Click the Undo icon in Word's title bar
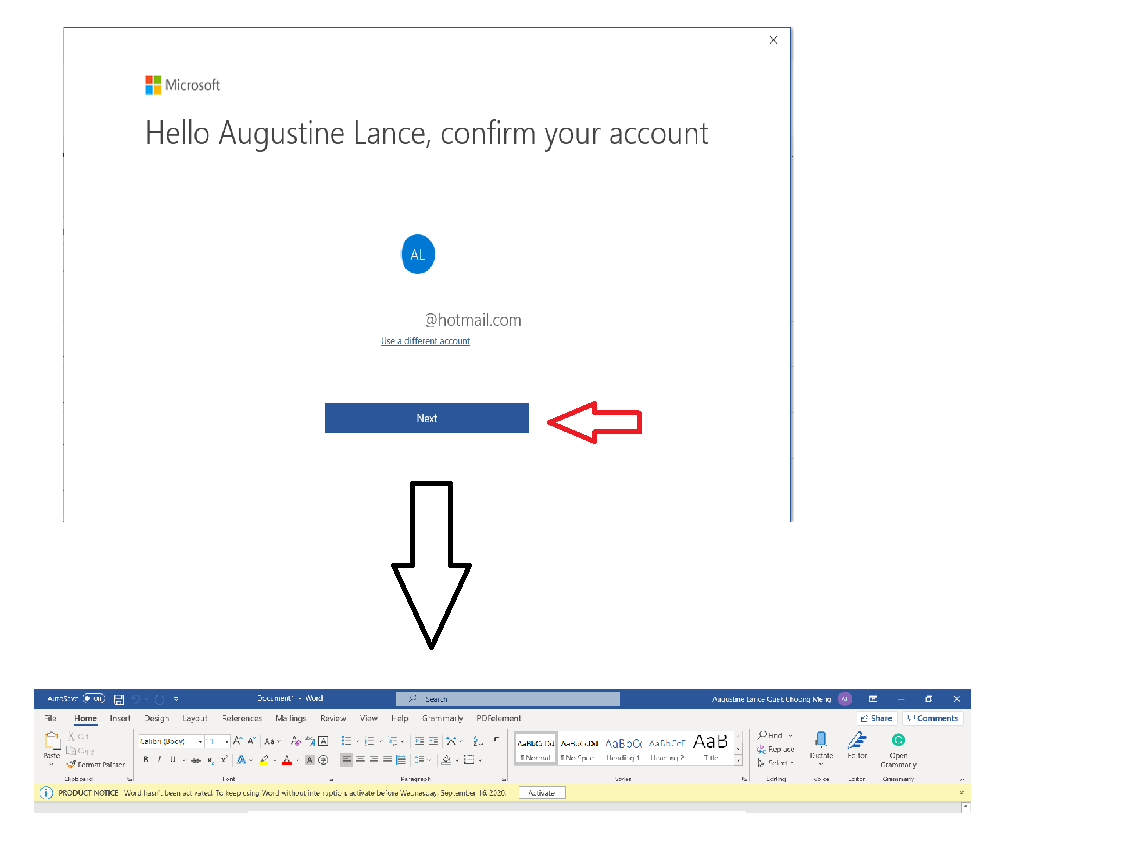1130x856 pixels. 136,699
